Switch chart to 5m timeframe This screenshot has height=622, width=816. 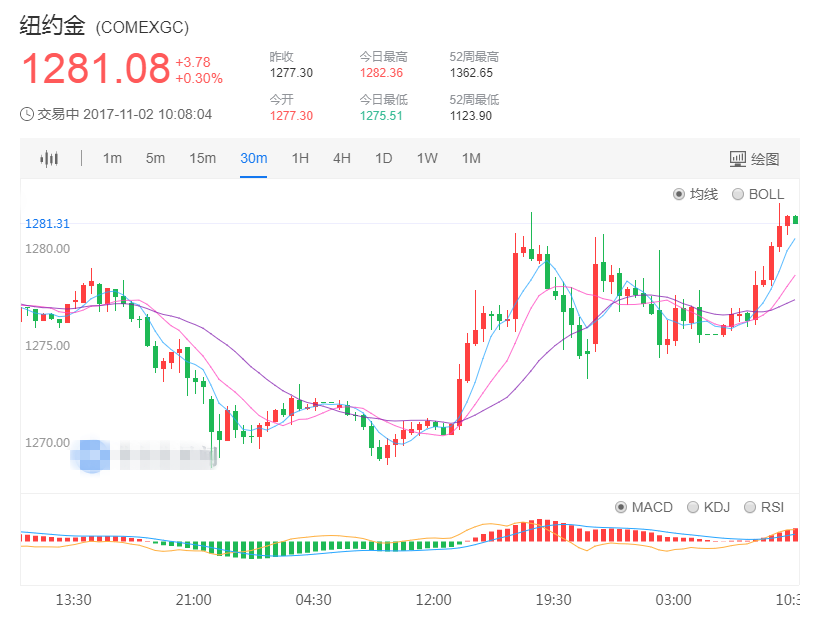tap(155, 158)
